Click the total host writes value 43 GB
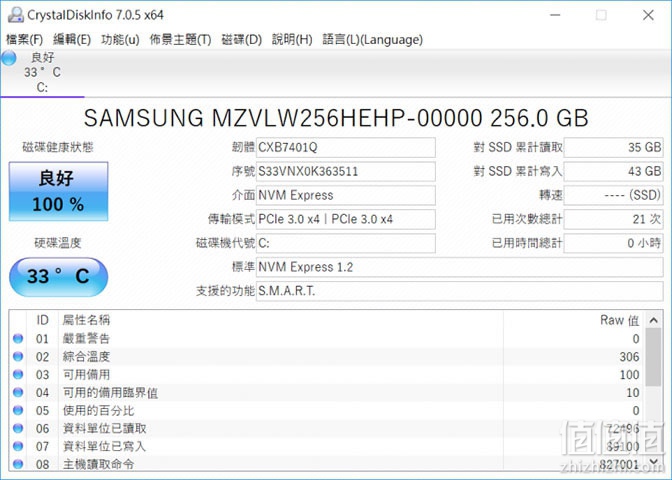Image resolution: width=672 pixels, height=480 pixels. [x=613, y=171]
